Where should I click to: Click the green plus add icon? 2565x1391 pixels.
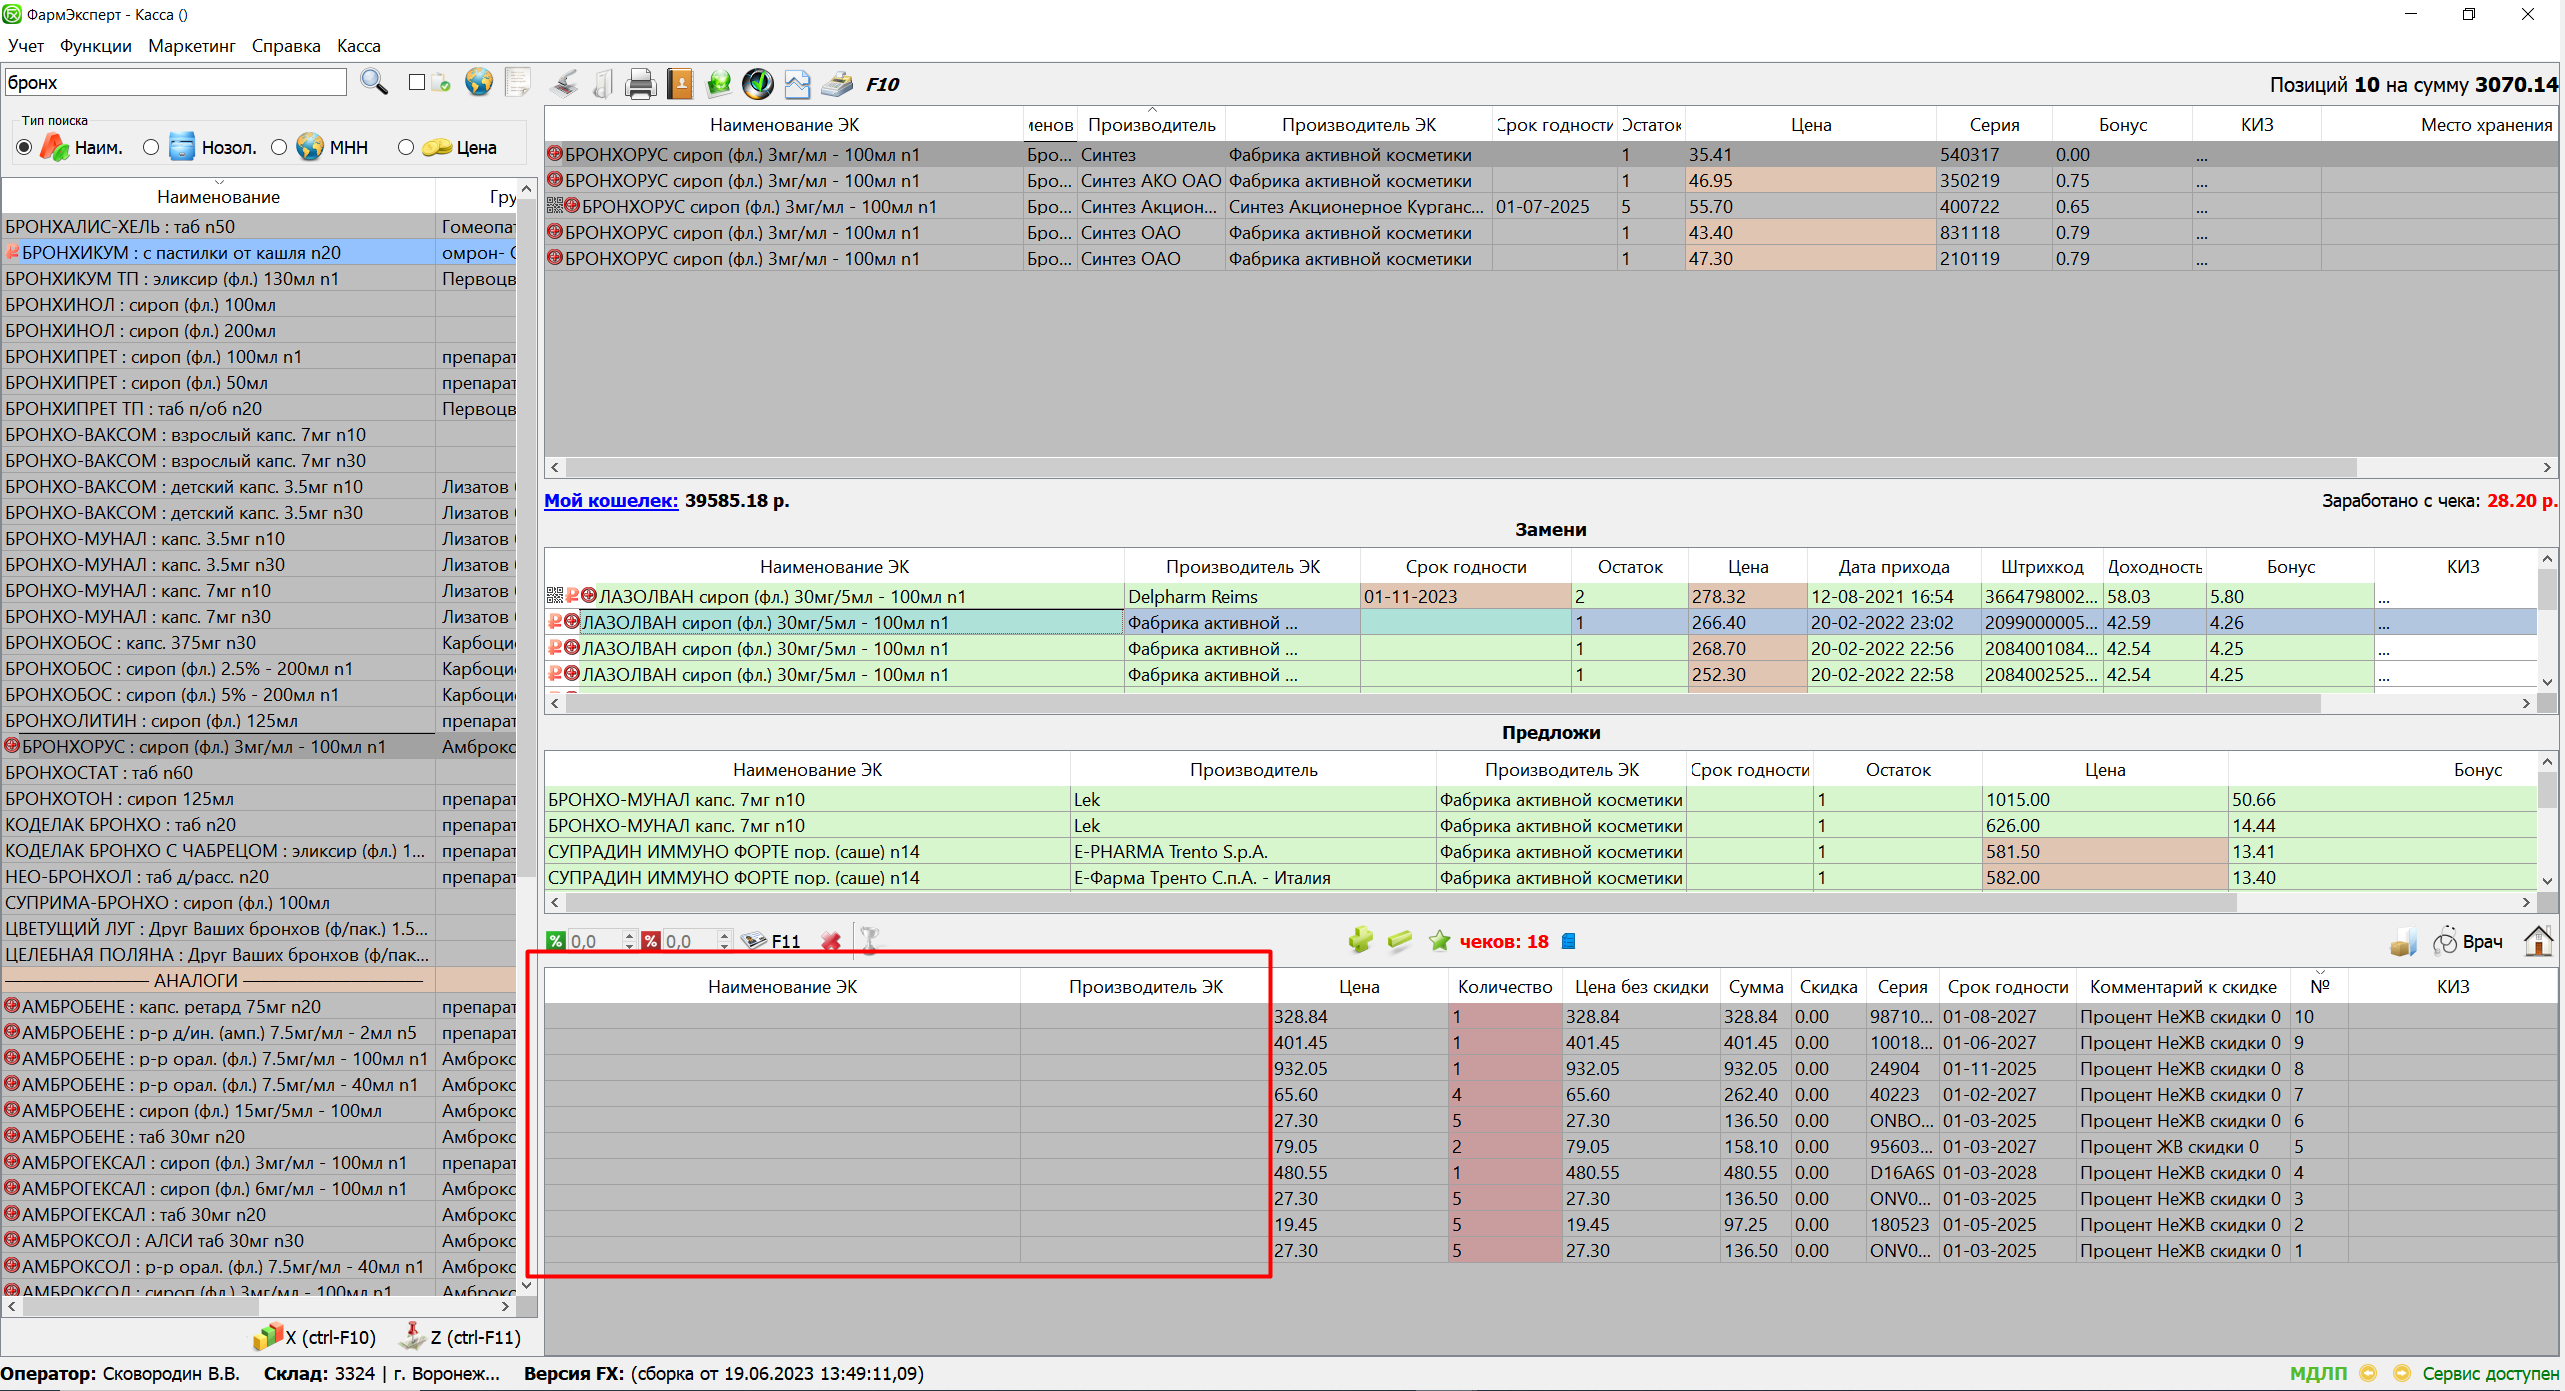(1360, 940)
